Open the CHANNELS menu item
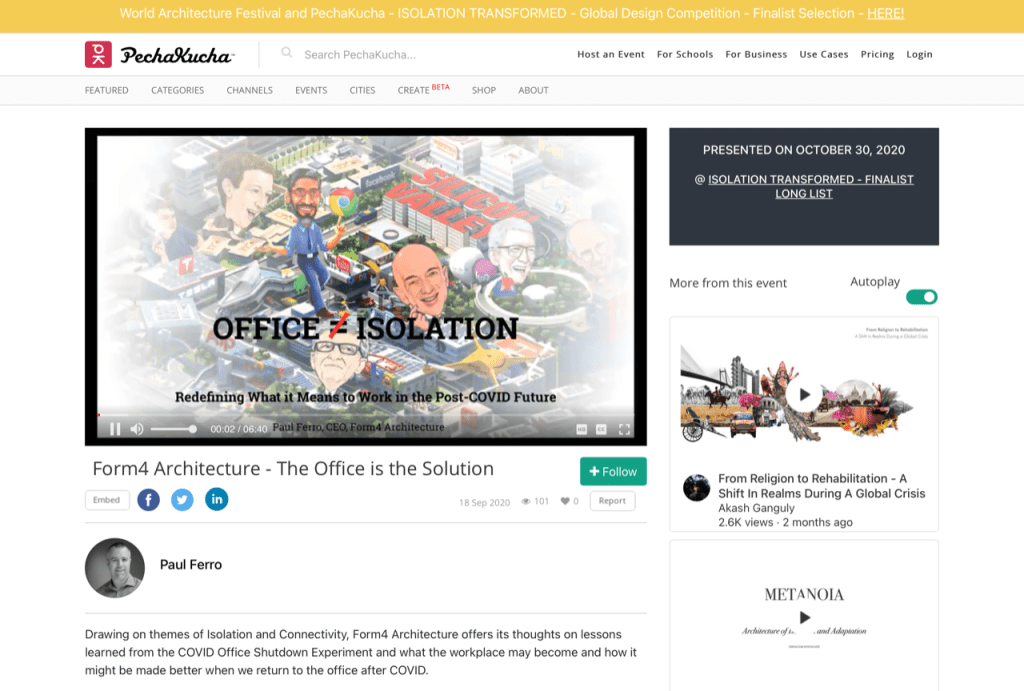This screenshot has width=1024, height=691. tap(249, 90)
